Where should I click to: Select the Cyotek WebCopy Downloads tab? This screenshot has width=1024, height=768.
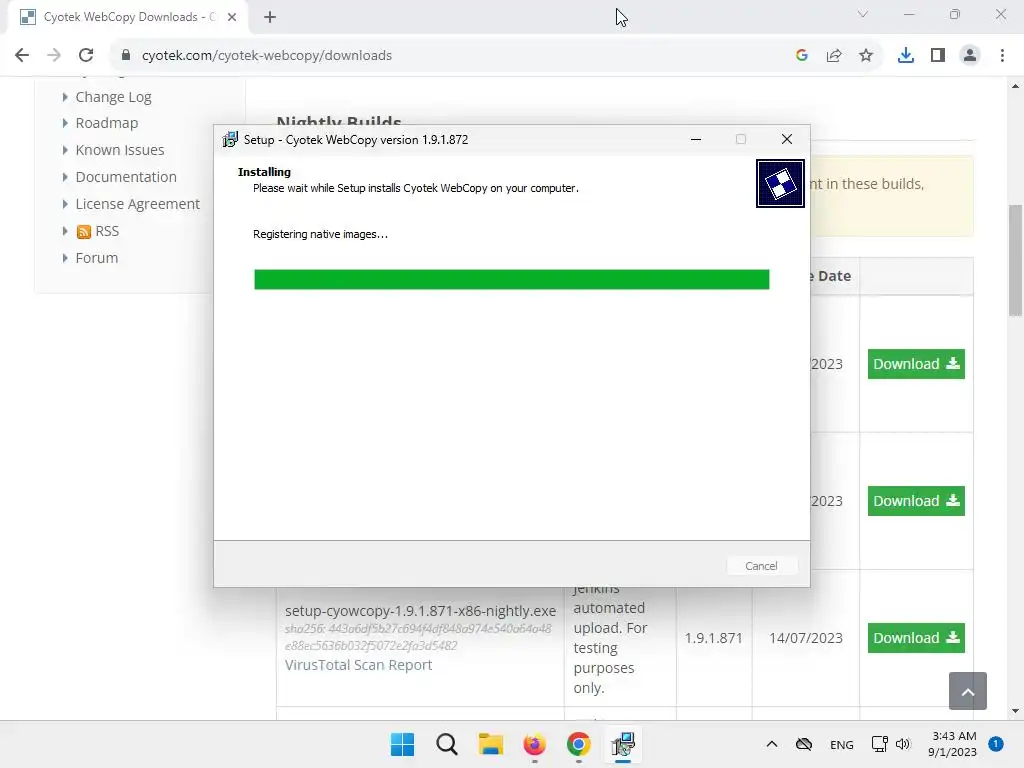click(127, 17)
